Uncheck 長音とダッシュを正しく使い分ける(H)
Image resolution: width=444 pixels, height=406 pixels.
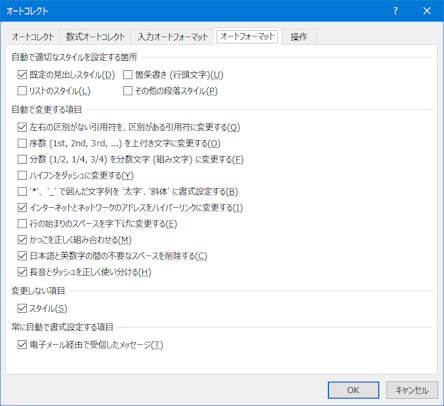point(22,272)
